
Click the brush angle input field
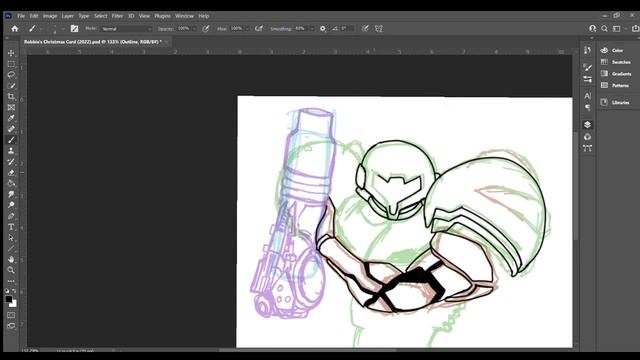point(347,29)
